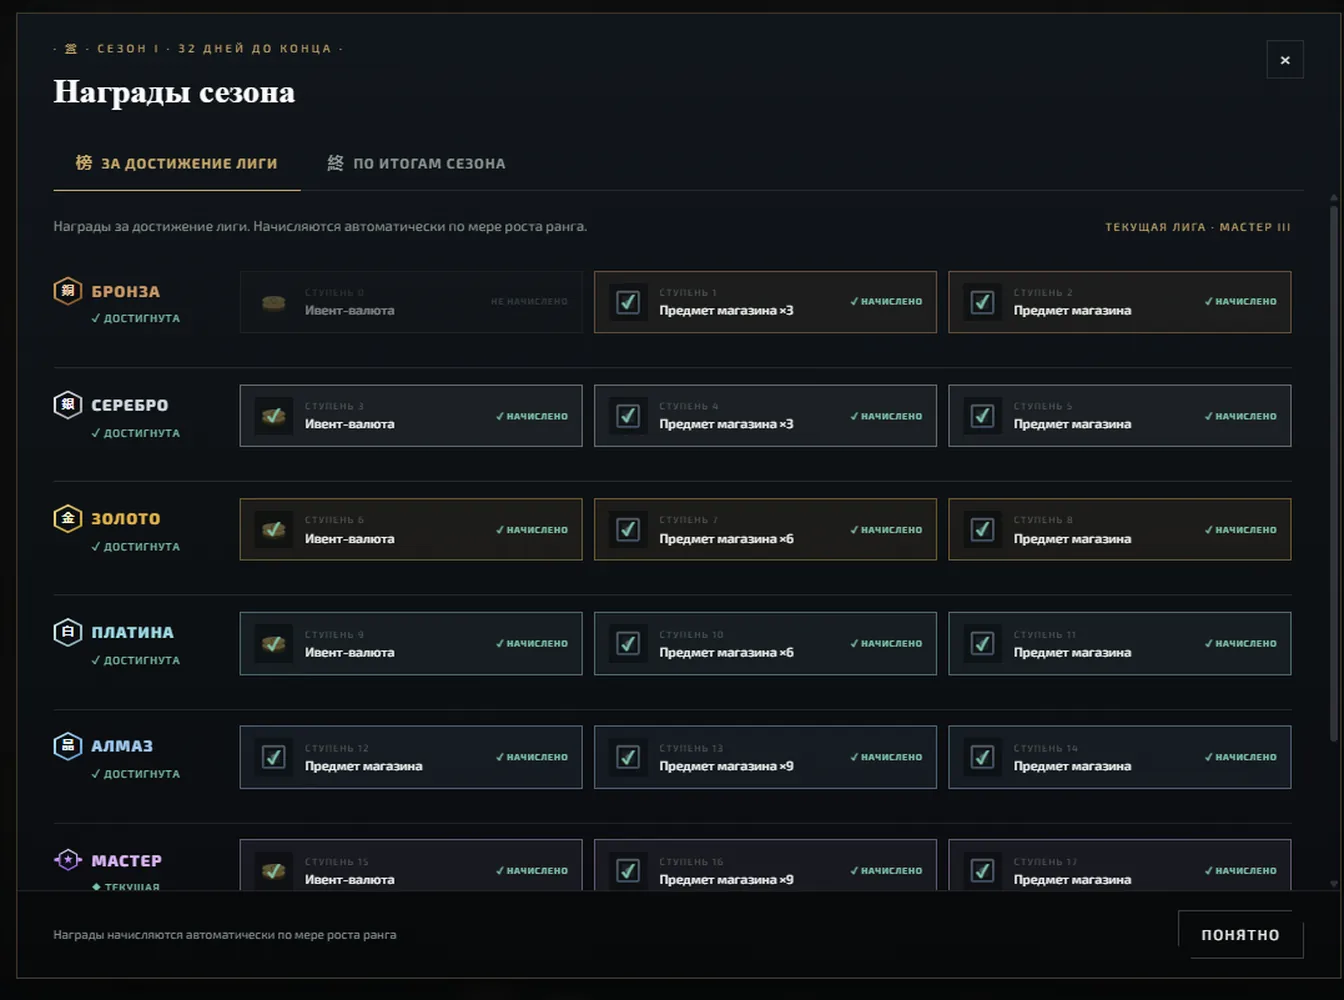Click «Текущая лига · Мастер III» label
This screenshot has width=1344, height=1000.
(x=1197, y=227)
